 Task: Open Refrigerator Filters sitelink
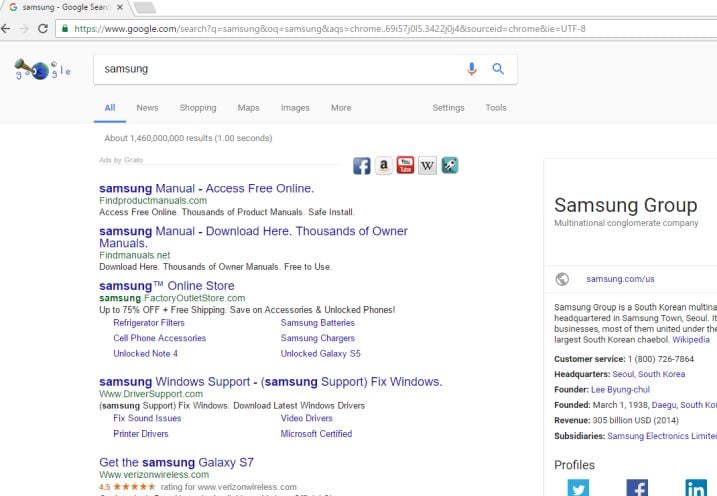coord(149,323)
